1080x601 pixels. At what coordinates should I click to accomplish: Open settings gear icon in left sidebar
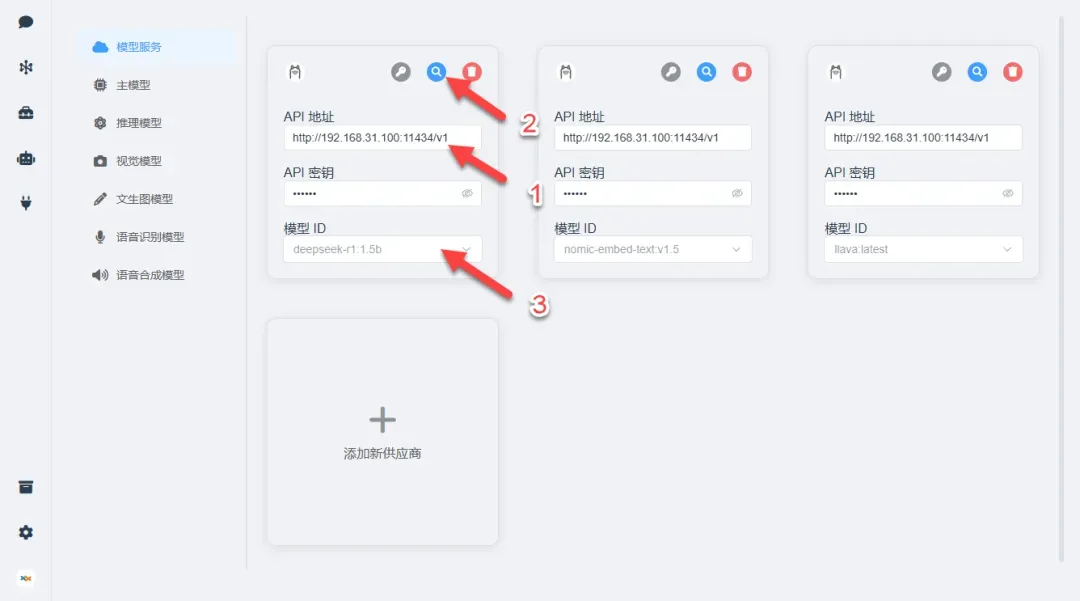[x=25, y=532]
